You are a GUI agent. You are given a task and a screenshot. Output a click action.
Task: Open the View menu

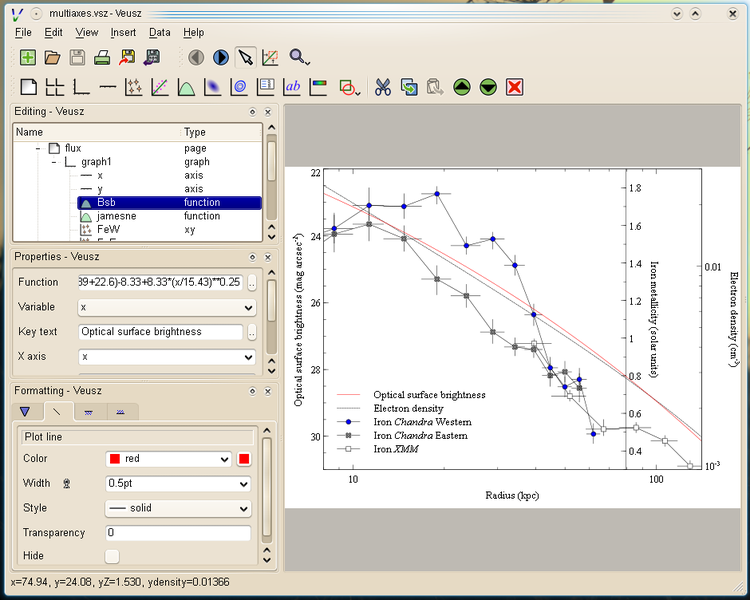[87, 33]
